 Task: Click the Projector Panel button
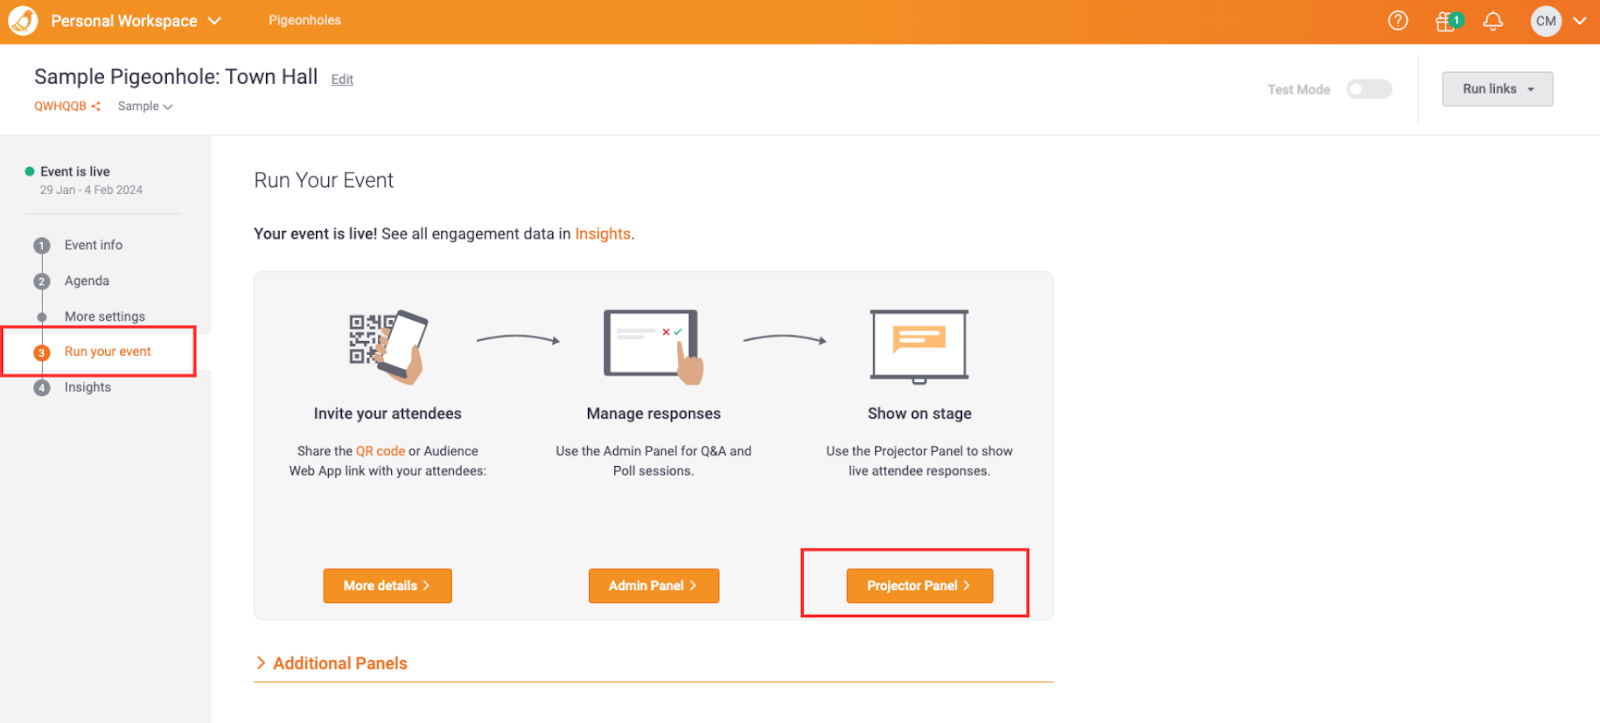click(919, 586)
